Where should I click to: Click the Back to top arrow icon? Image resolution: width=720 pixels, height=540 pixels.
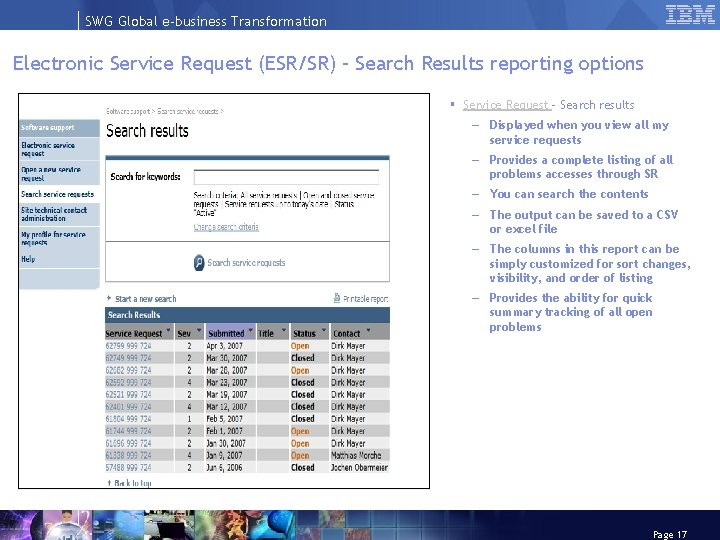pyautogui.click(x=109, y=483)
